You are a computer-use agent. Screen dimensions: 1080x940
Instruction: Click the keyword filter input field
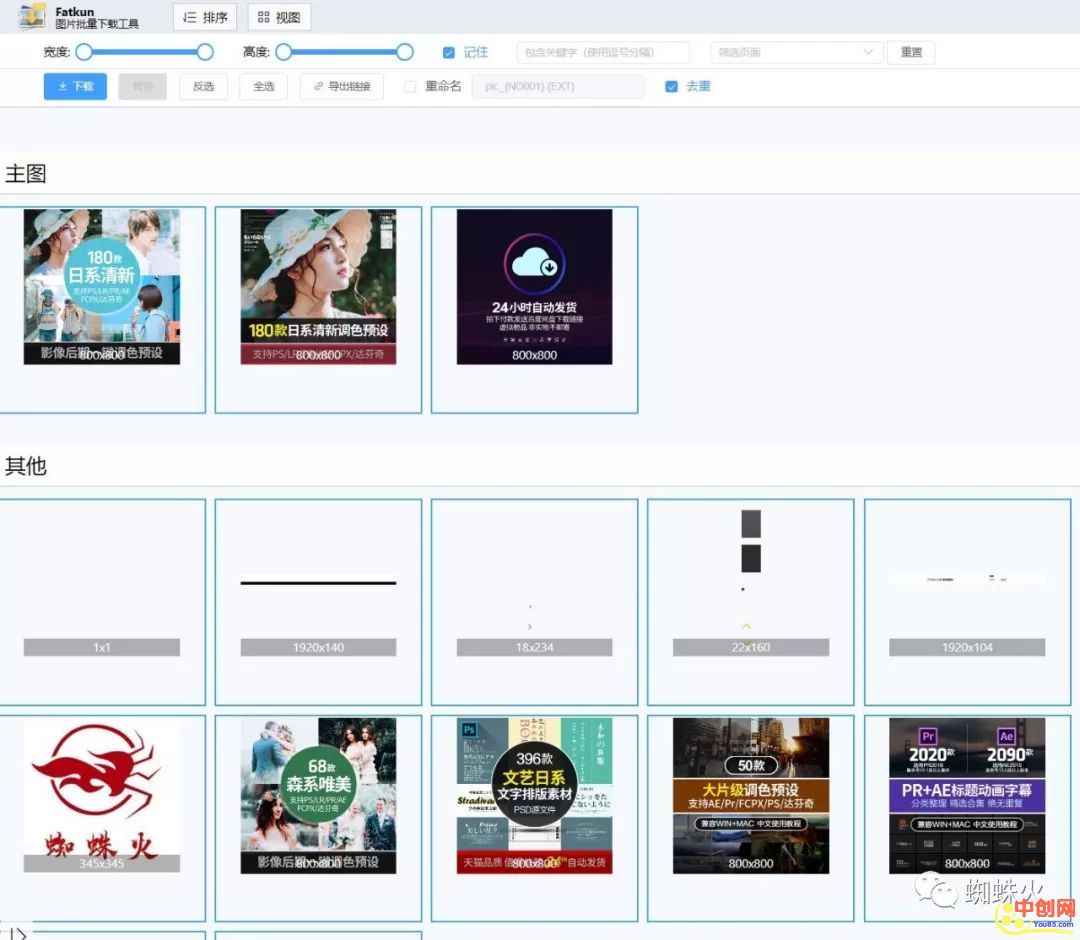pyautogui.click(x=603, y=52)
